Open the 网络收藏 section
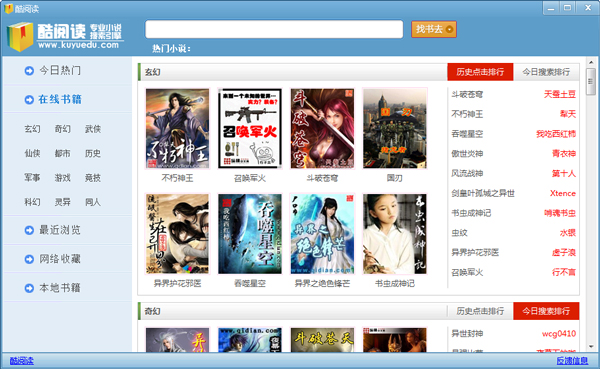The width and height of the screenshot is (600, 369). (x=60, y=259)
